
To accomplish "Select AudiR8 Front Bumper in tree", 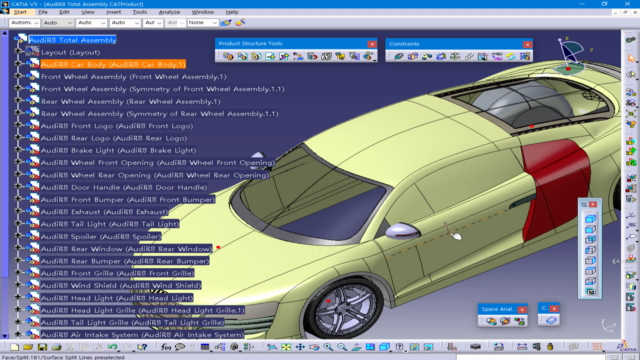I will tap(127, 200).
